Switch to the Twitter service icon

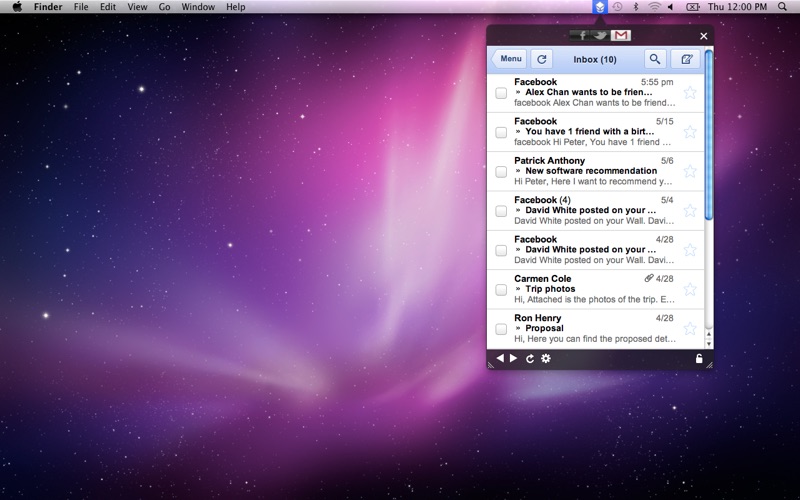point(600,36)
